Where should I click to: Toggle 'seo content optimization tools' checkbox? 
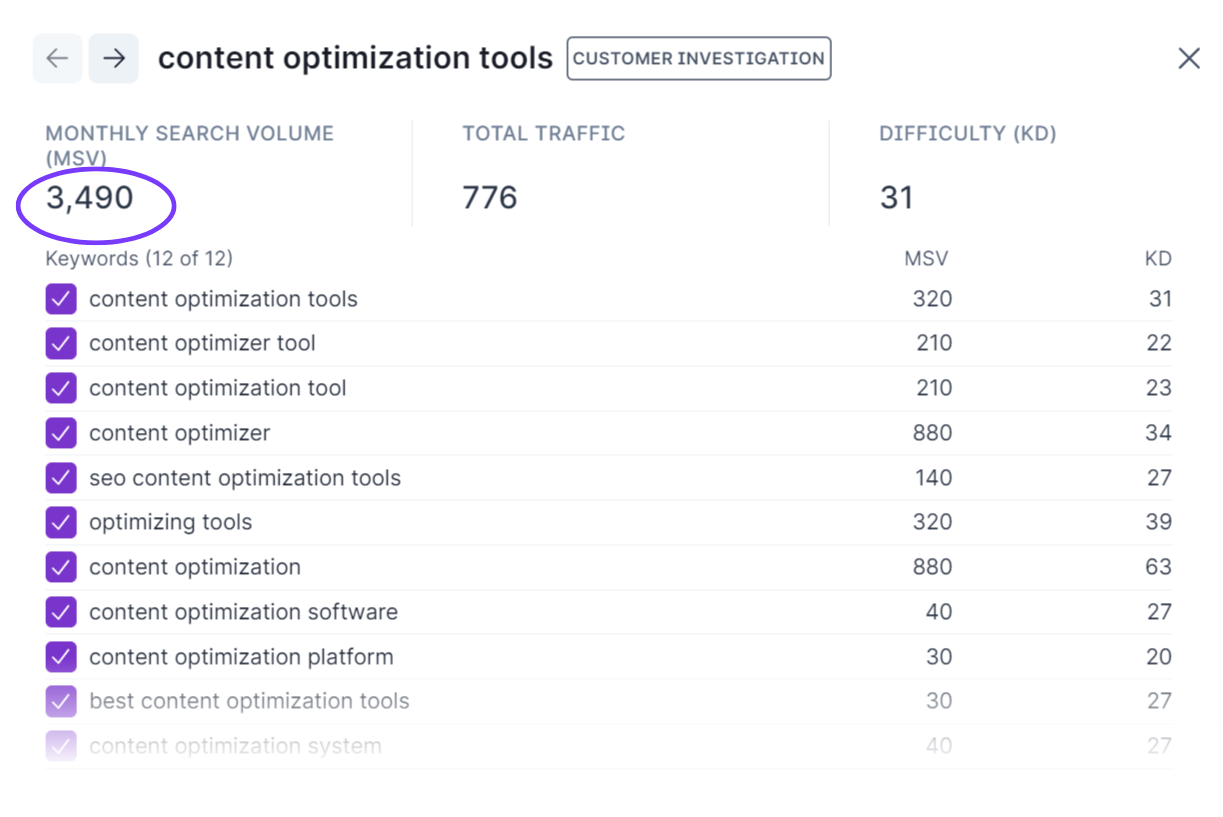point(61,478)
